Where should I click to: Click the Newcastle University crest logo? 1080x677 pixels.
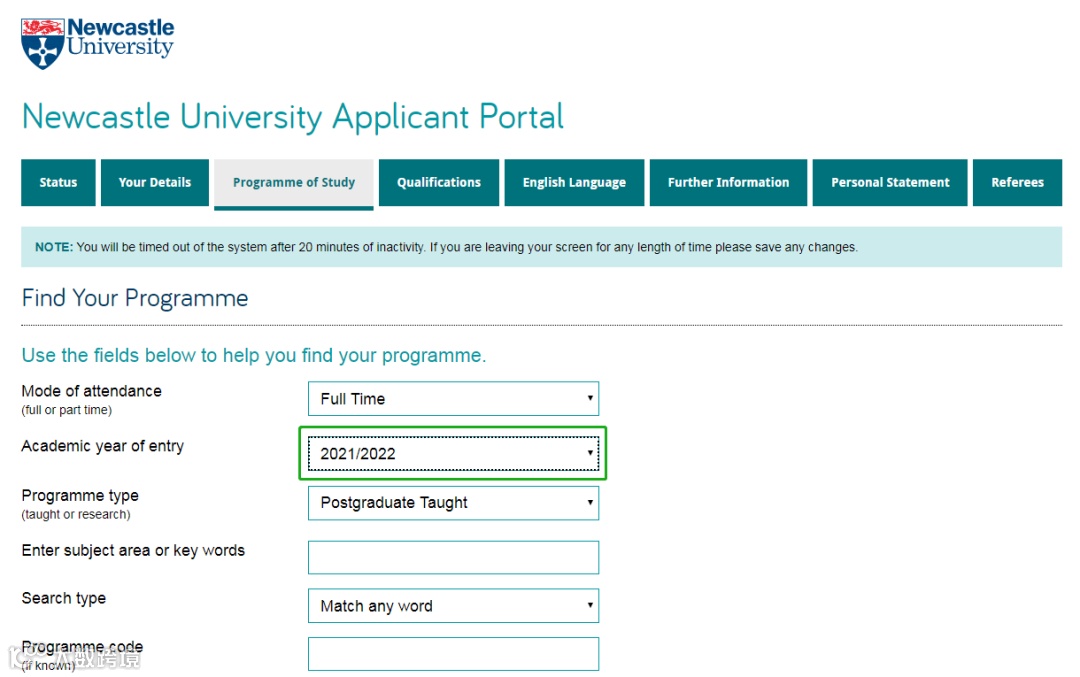pyautogui.click(x=43, y=44)
